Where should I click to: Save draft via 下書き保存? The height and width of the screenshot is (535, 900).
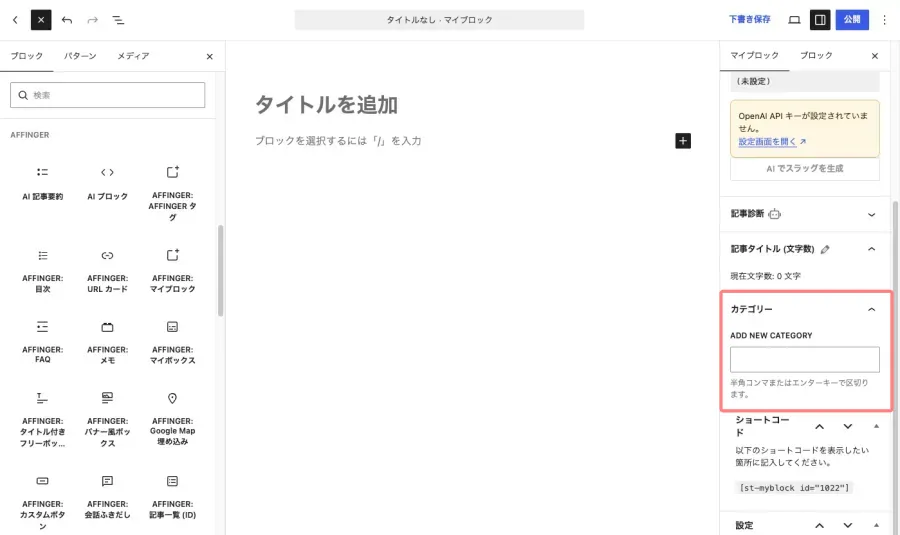[750, 20]
